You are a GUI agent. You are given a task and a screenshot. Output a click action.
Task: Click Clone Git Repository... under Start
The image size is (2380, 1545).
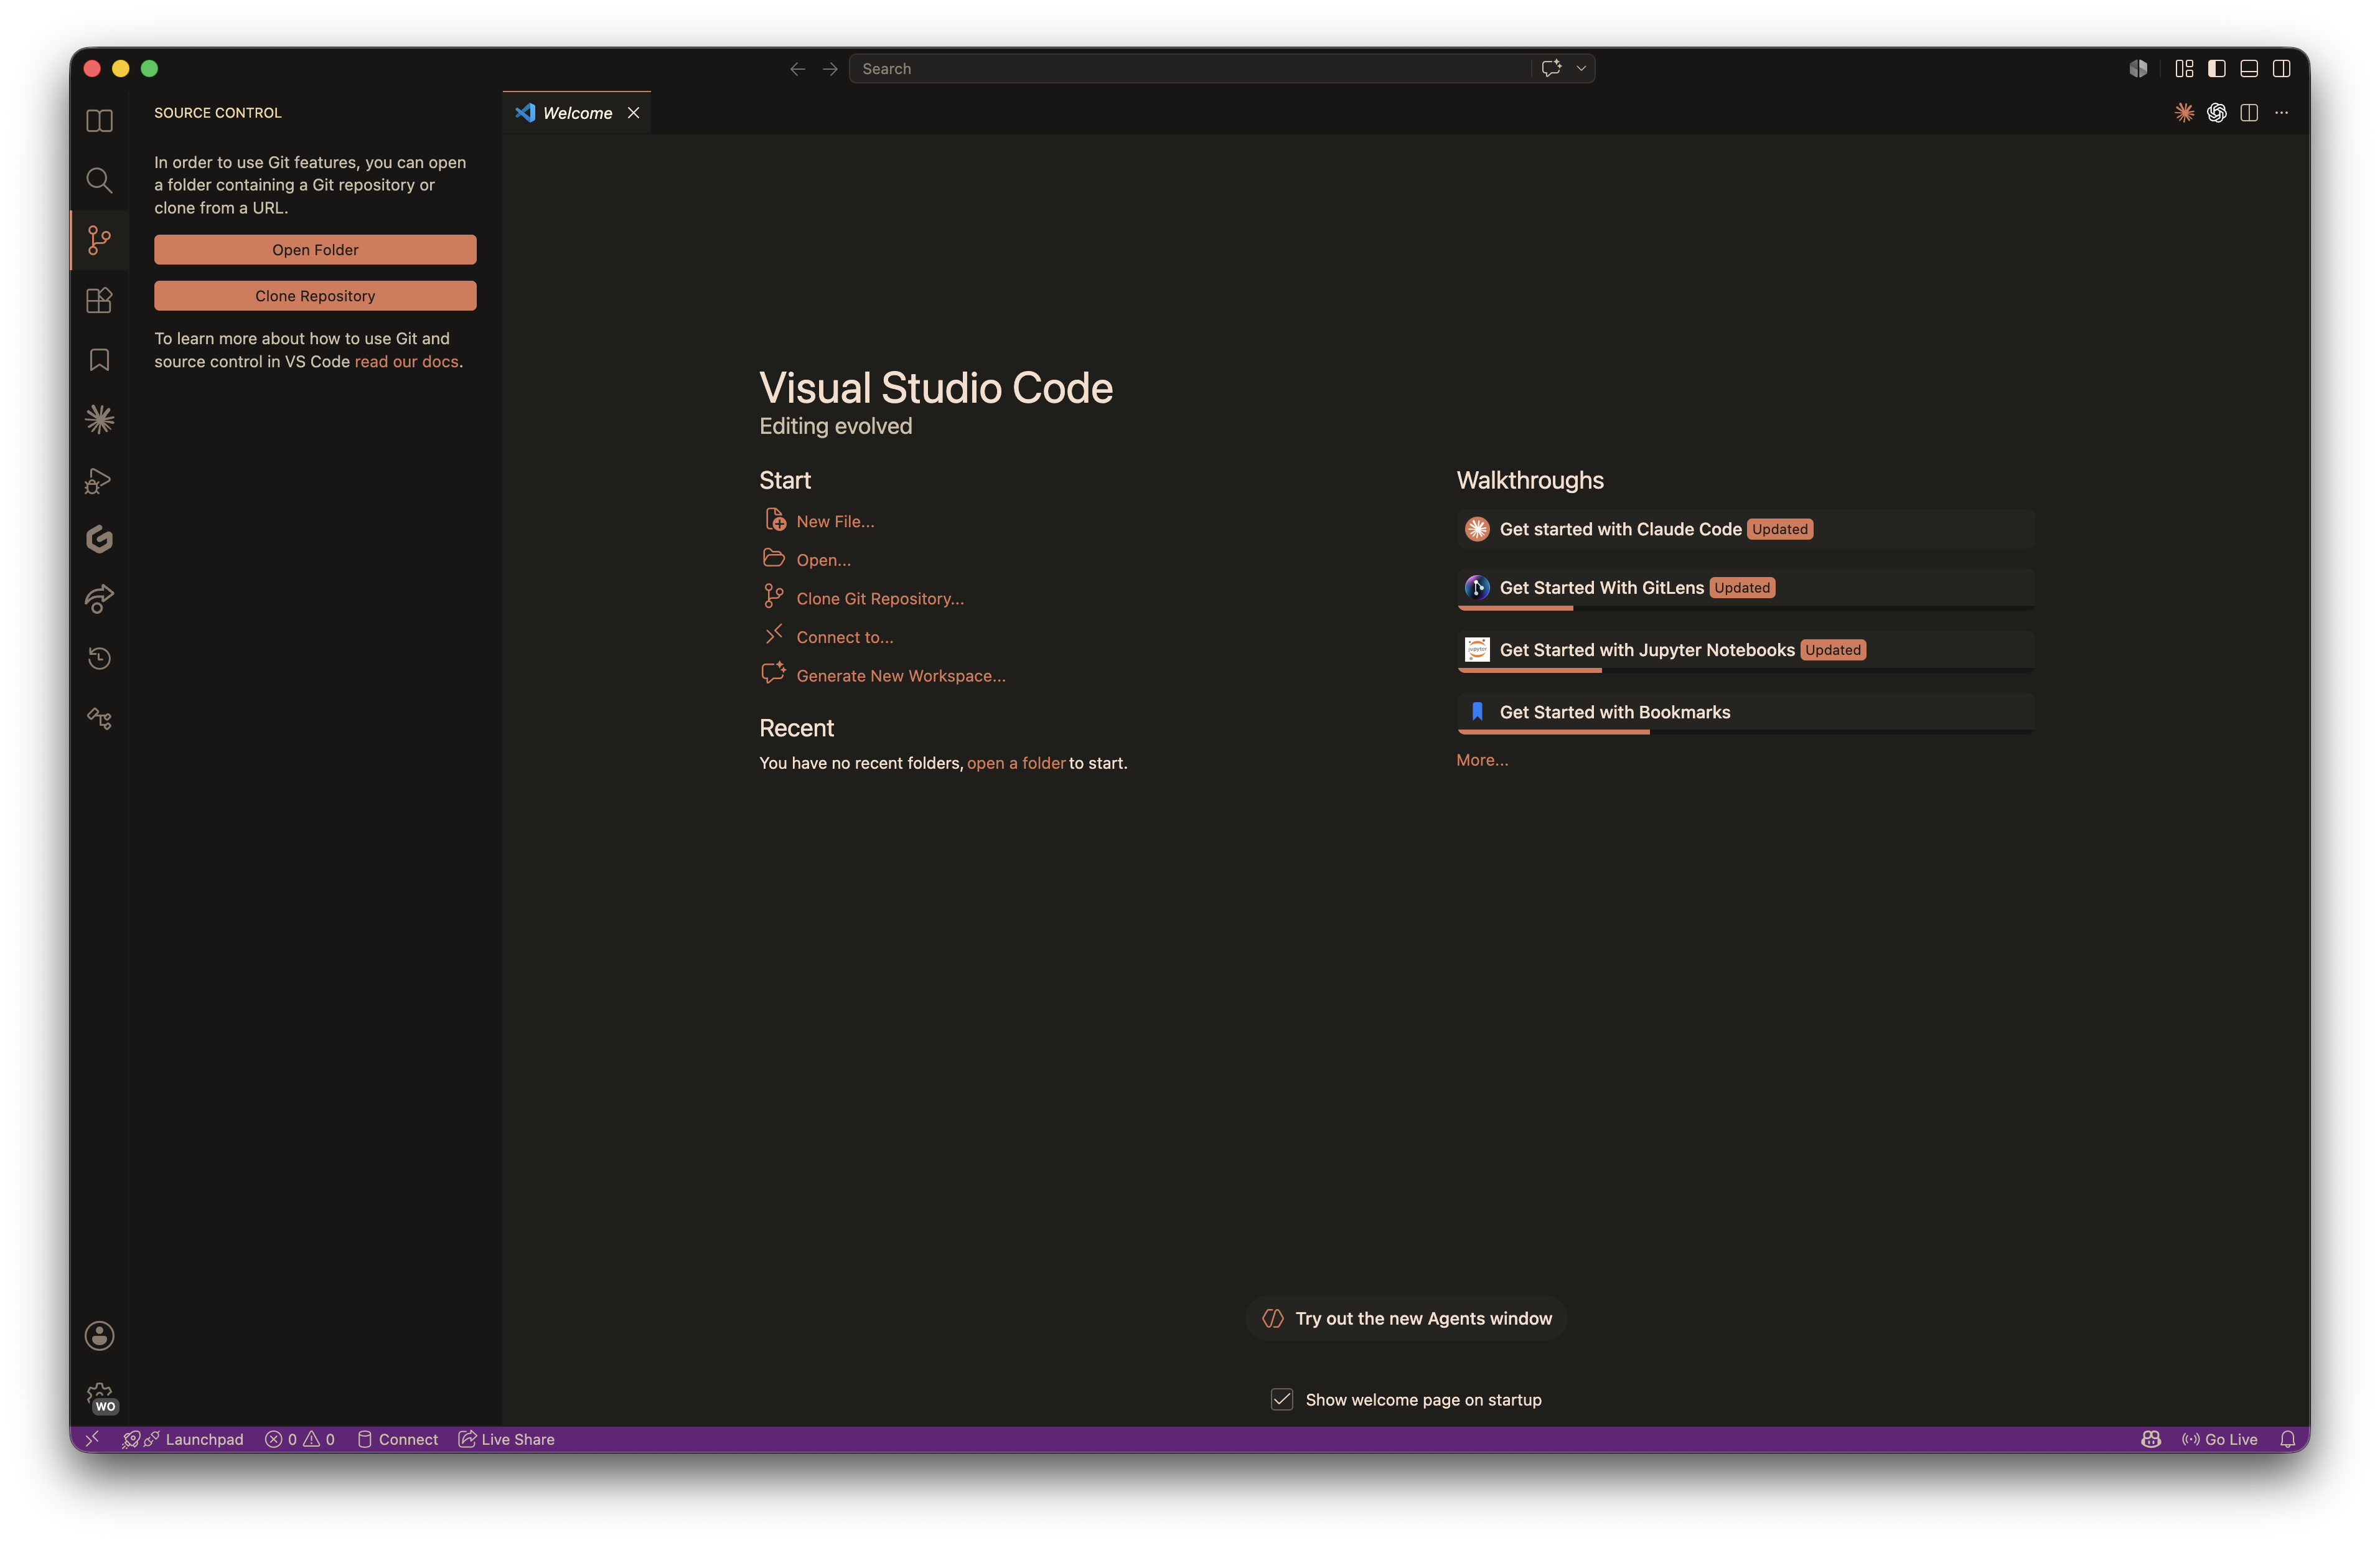point(880,598)
